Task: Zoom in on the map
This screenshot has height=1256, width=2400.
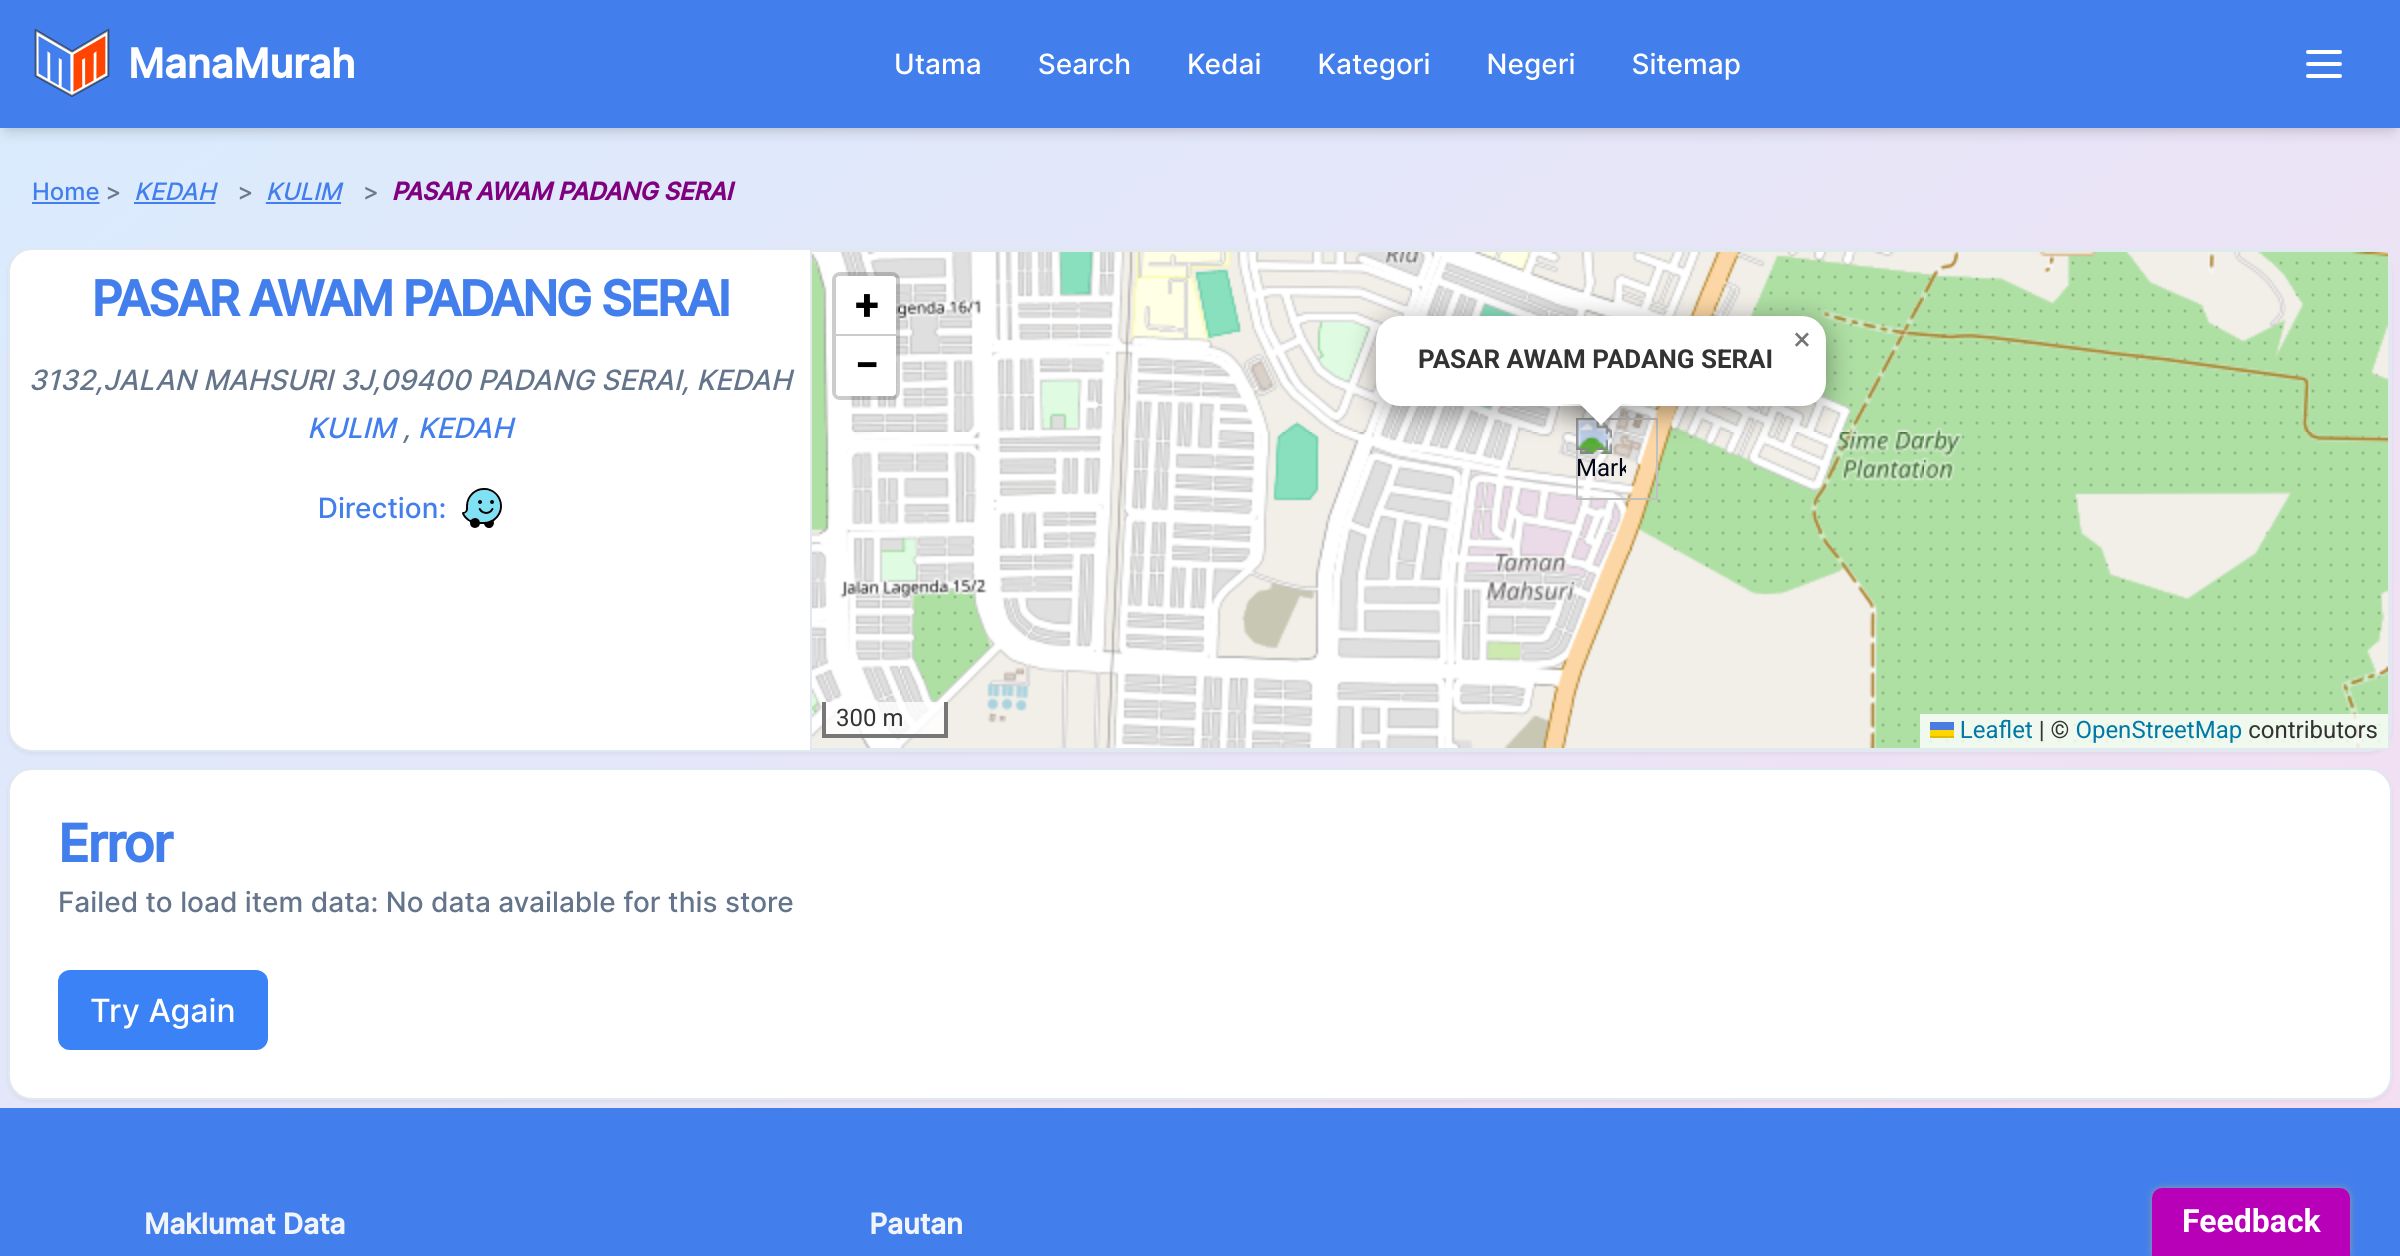Action: coord(866,306)
